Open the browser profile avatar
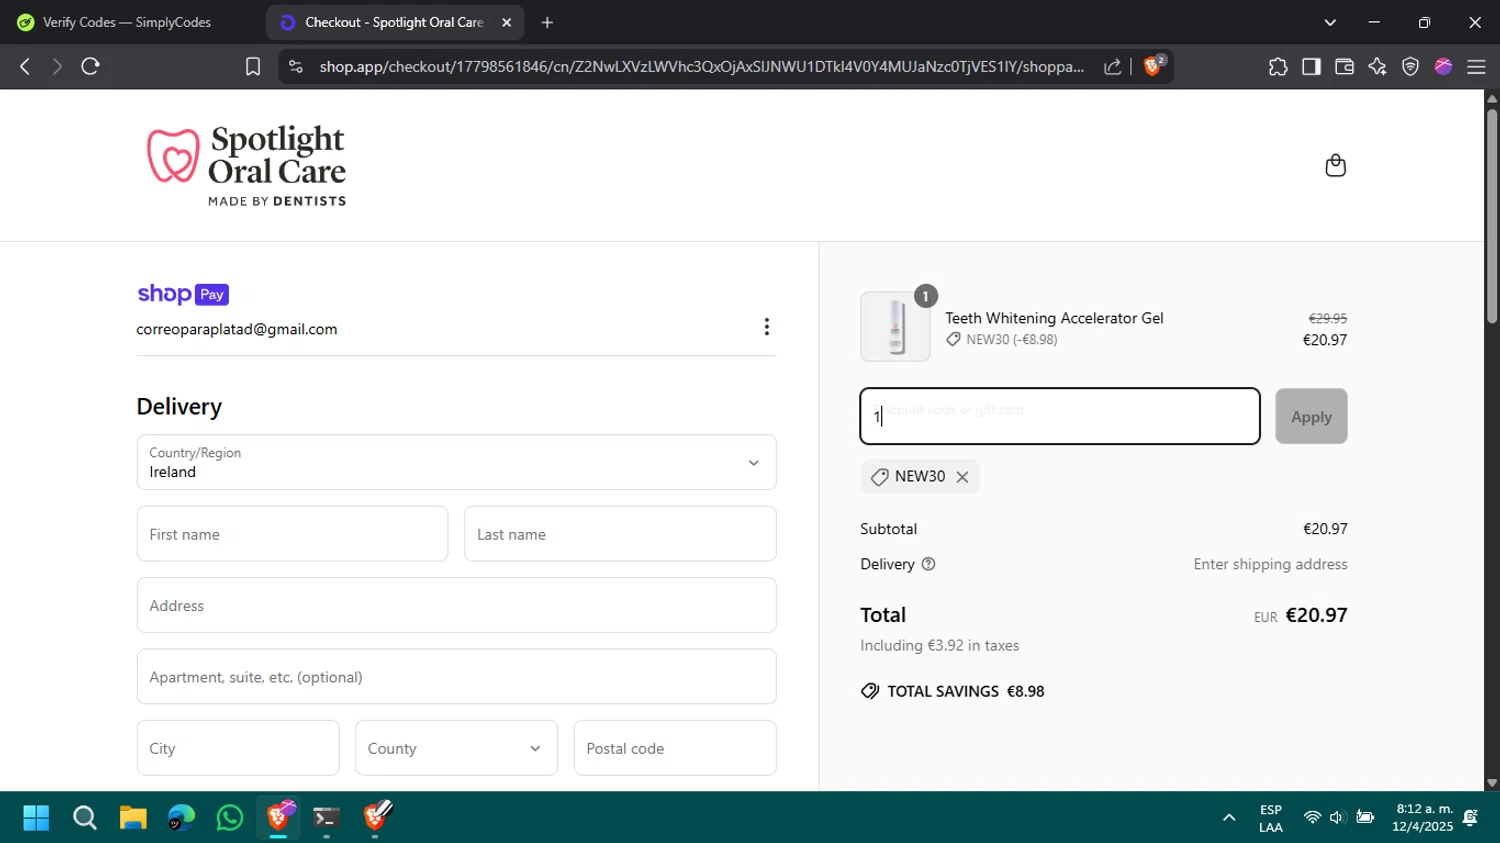 coord(1443,66)
